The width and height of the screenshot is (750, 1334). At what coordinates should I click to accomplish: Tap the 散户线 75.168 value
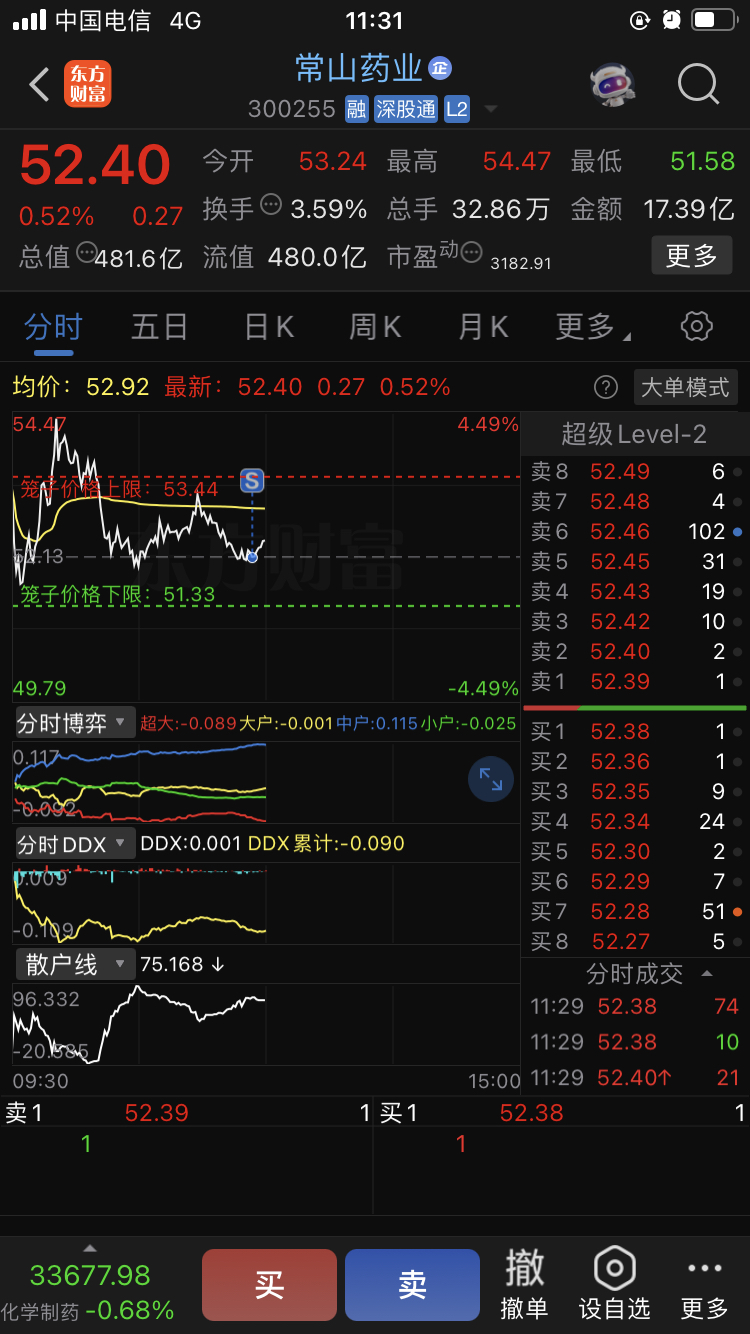(182, 964)
